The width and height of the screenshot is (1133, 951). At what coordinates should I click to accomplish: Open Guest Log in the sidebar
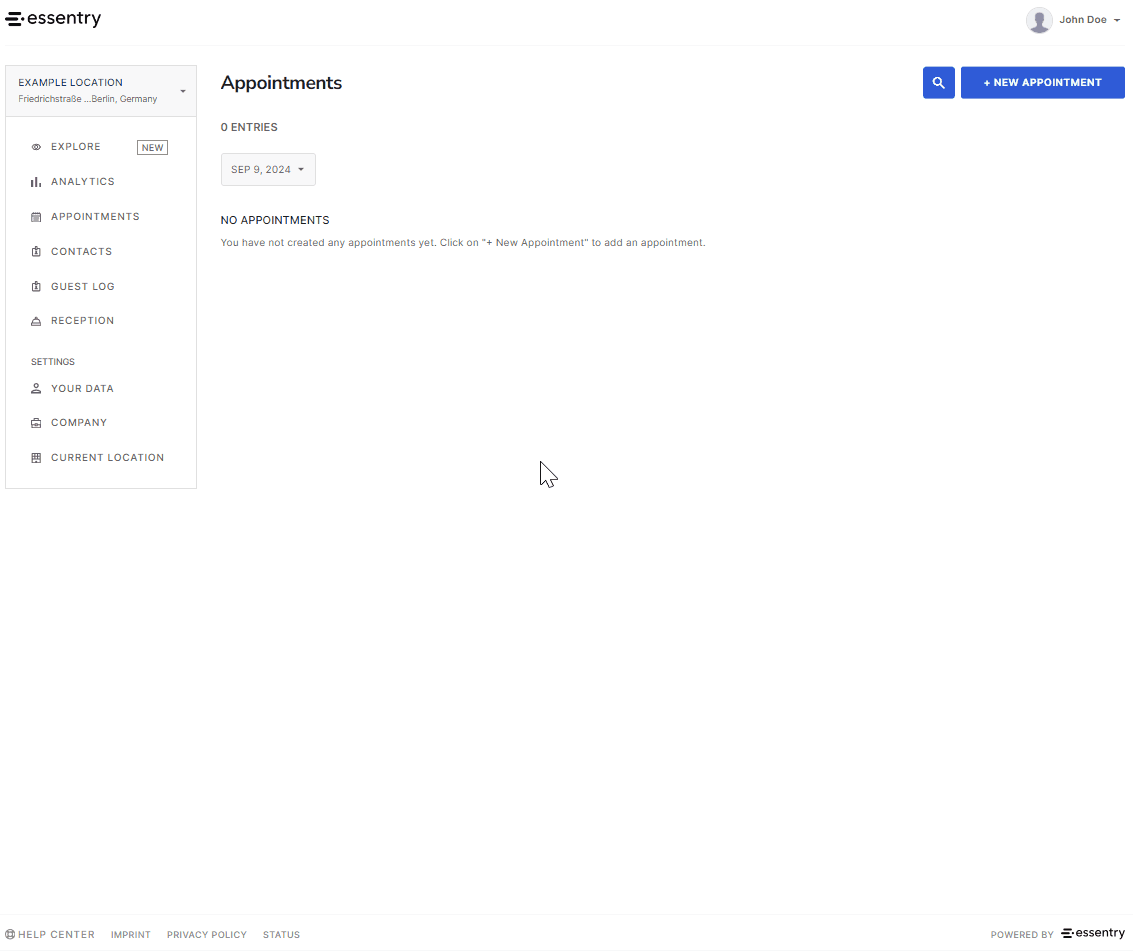(x=82, y=286)
